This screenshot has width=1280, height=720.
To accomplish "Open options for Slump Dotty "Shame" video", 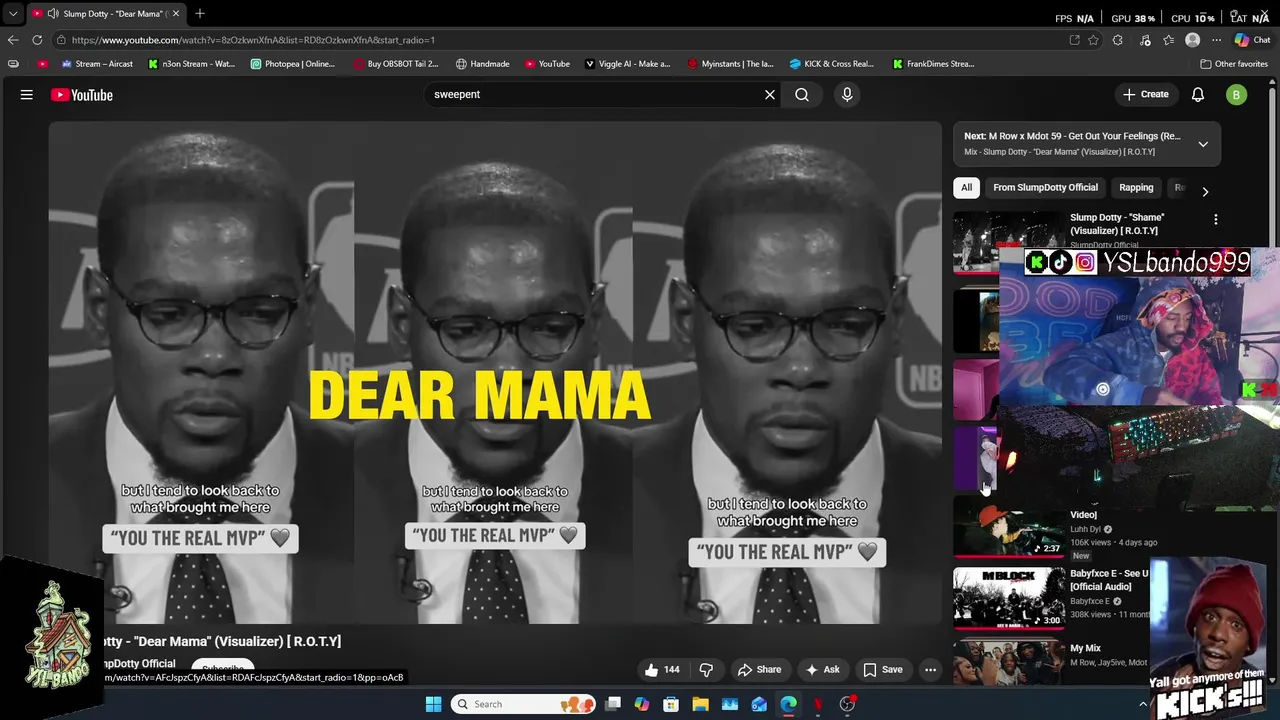I will click(x=1216, y=219).
